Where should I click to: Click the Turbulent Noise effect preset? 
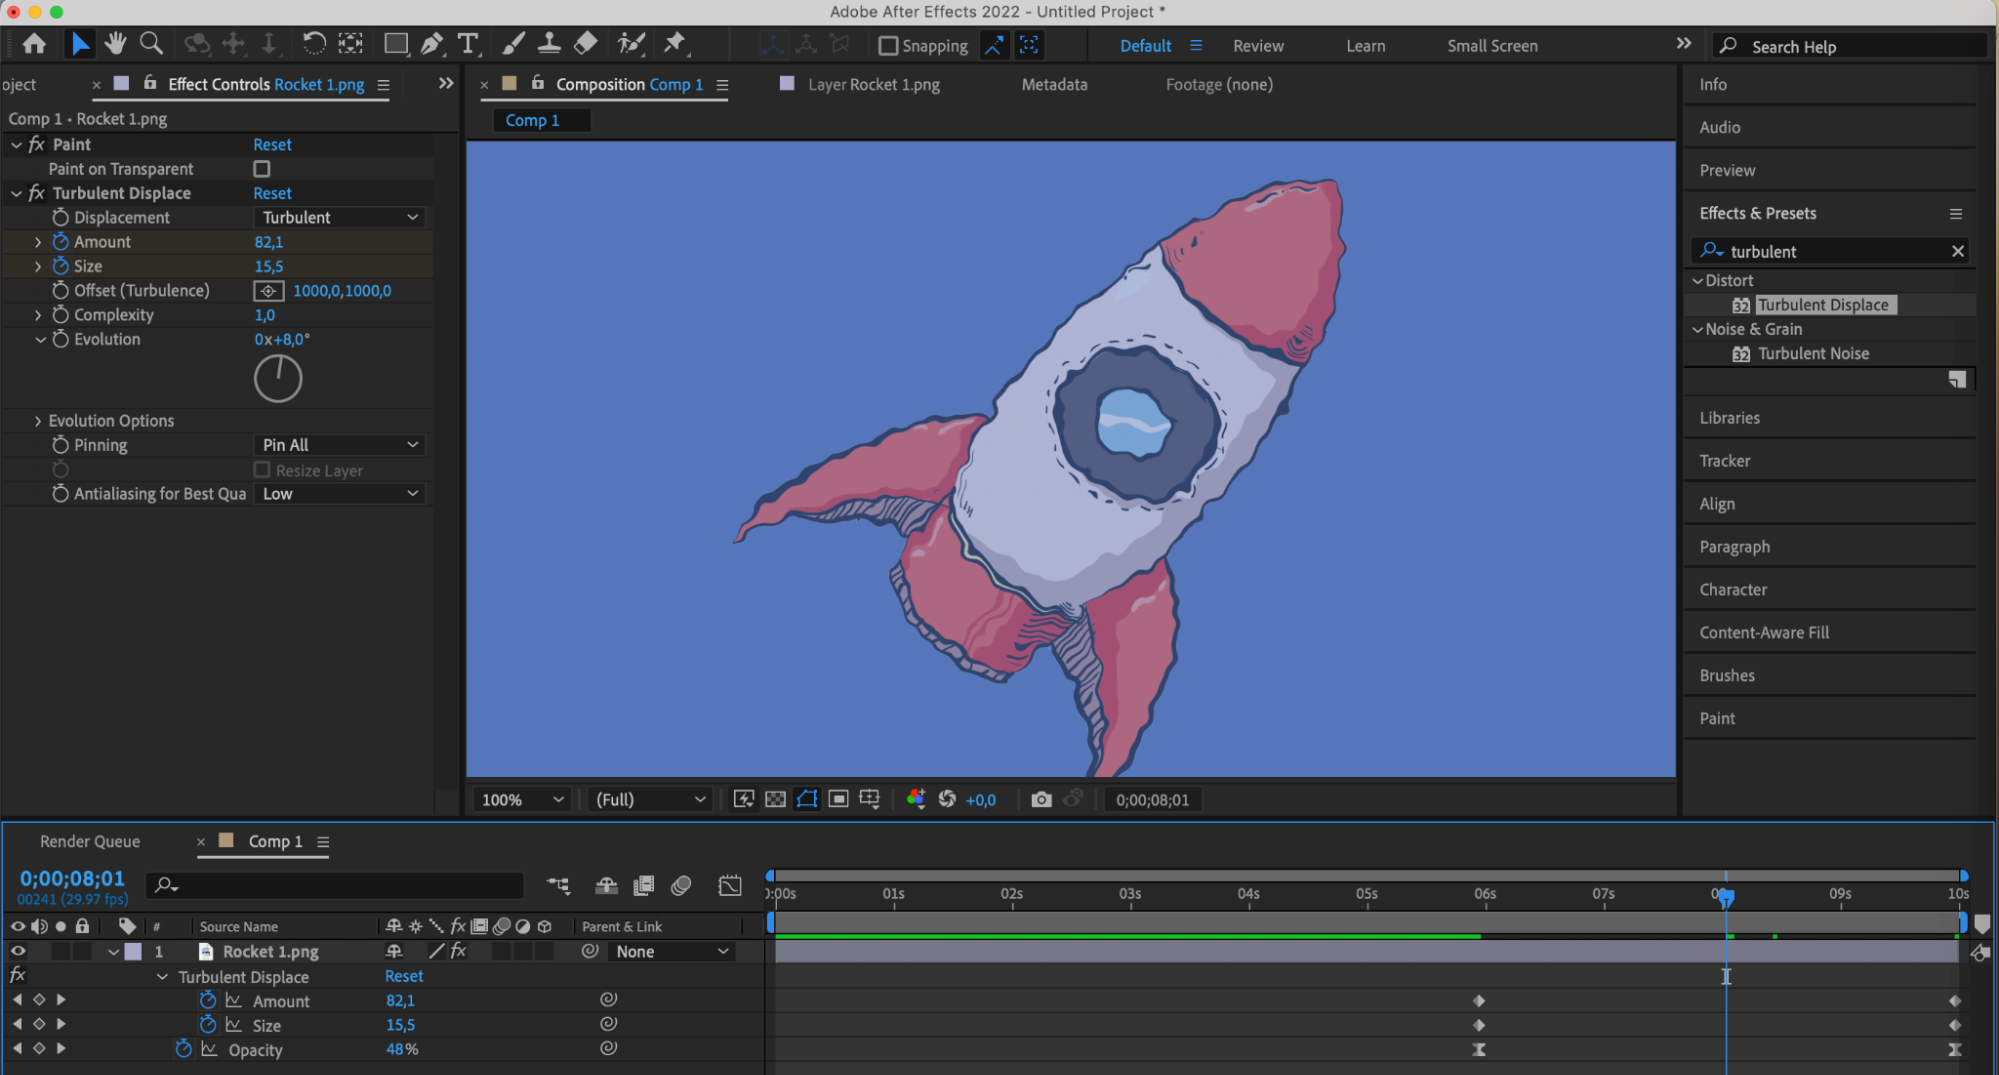[1813, 354]
